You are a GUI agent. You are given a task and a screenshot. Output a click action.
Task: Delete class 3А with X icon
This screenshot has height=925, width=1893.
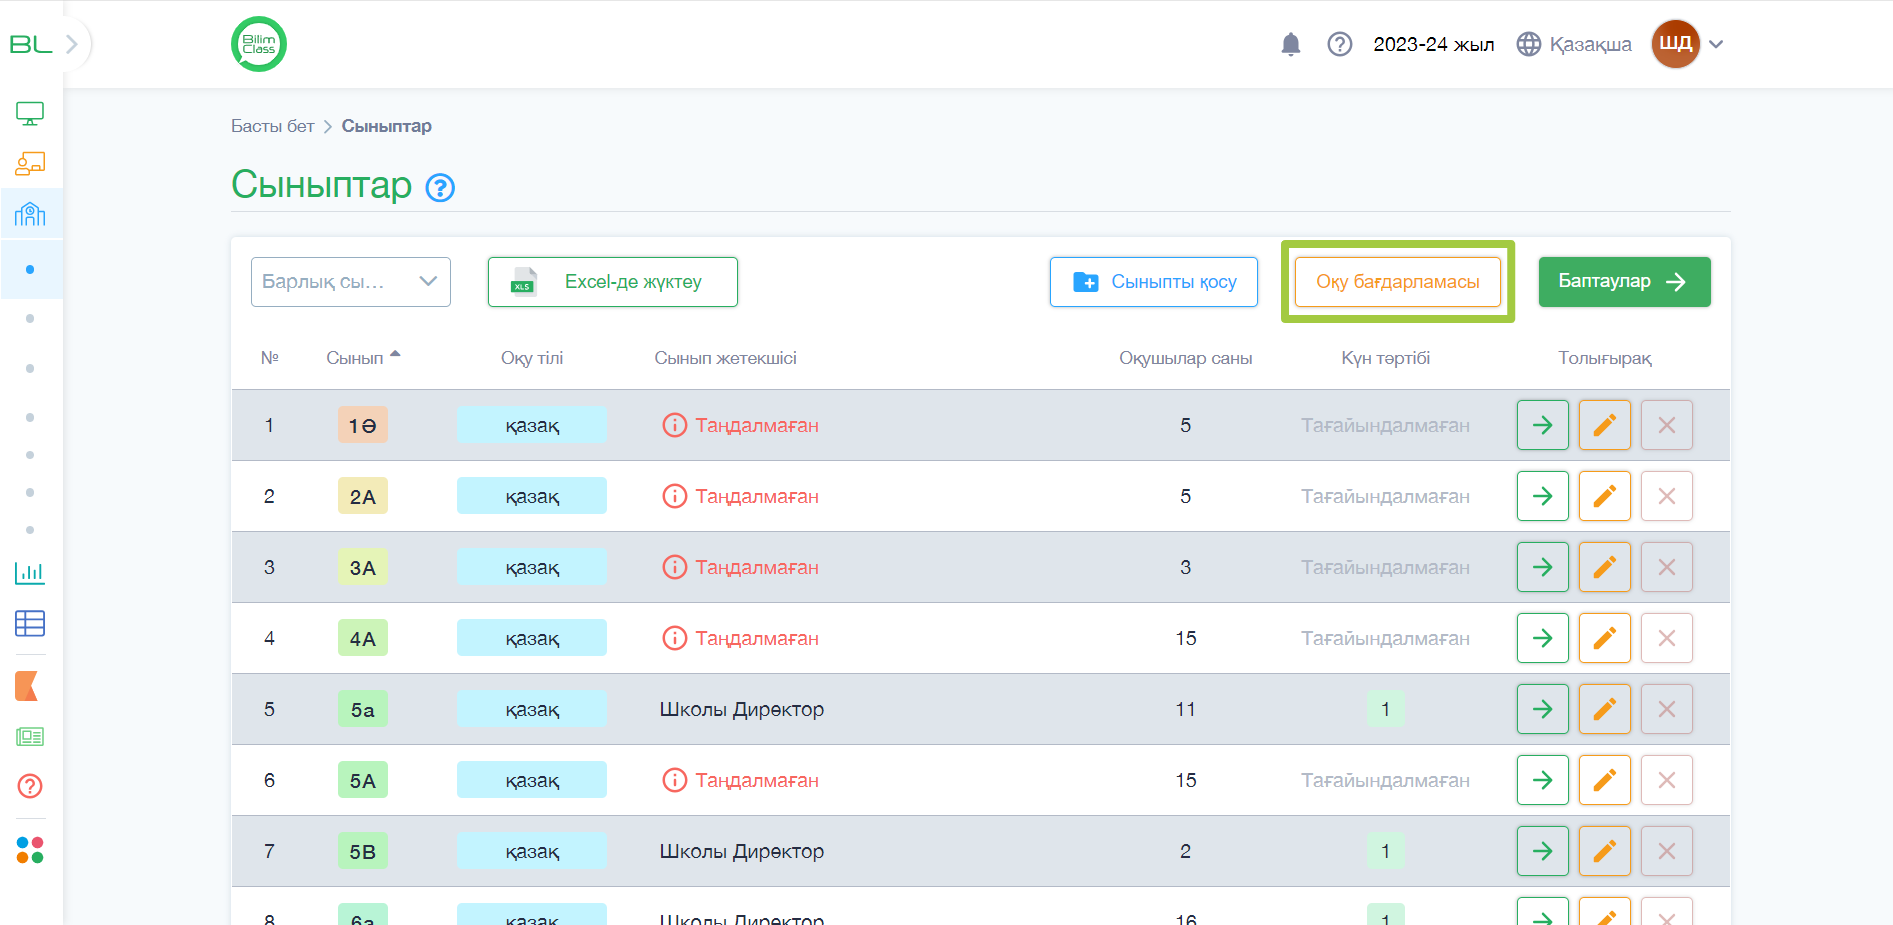1667,567
